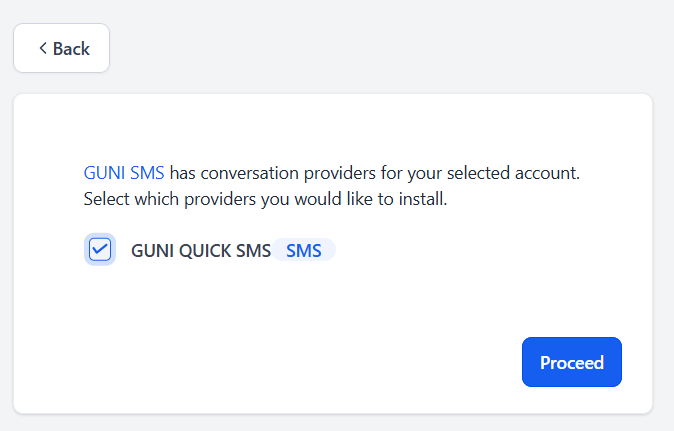Click the word 'Proceed' on blue button
The height and width of the screenshot is (431, 674).
(x=572, y=363)
